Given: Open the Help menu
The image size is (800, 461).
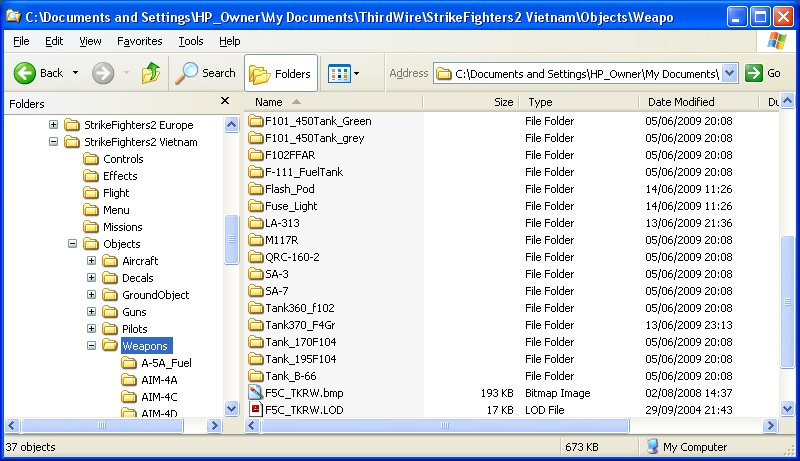Looking at the screenshot, I should point(230,41).
